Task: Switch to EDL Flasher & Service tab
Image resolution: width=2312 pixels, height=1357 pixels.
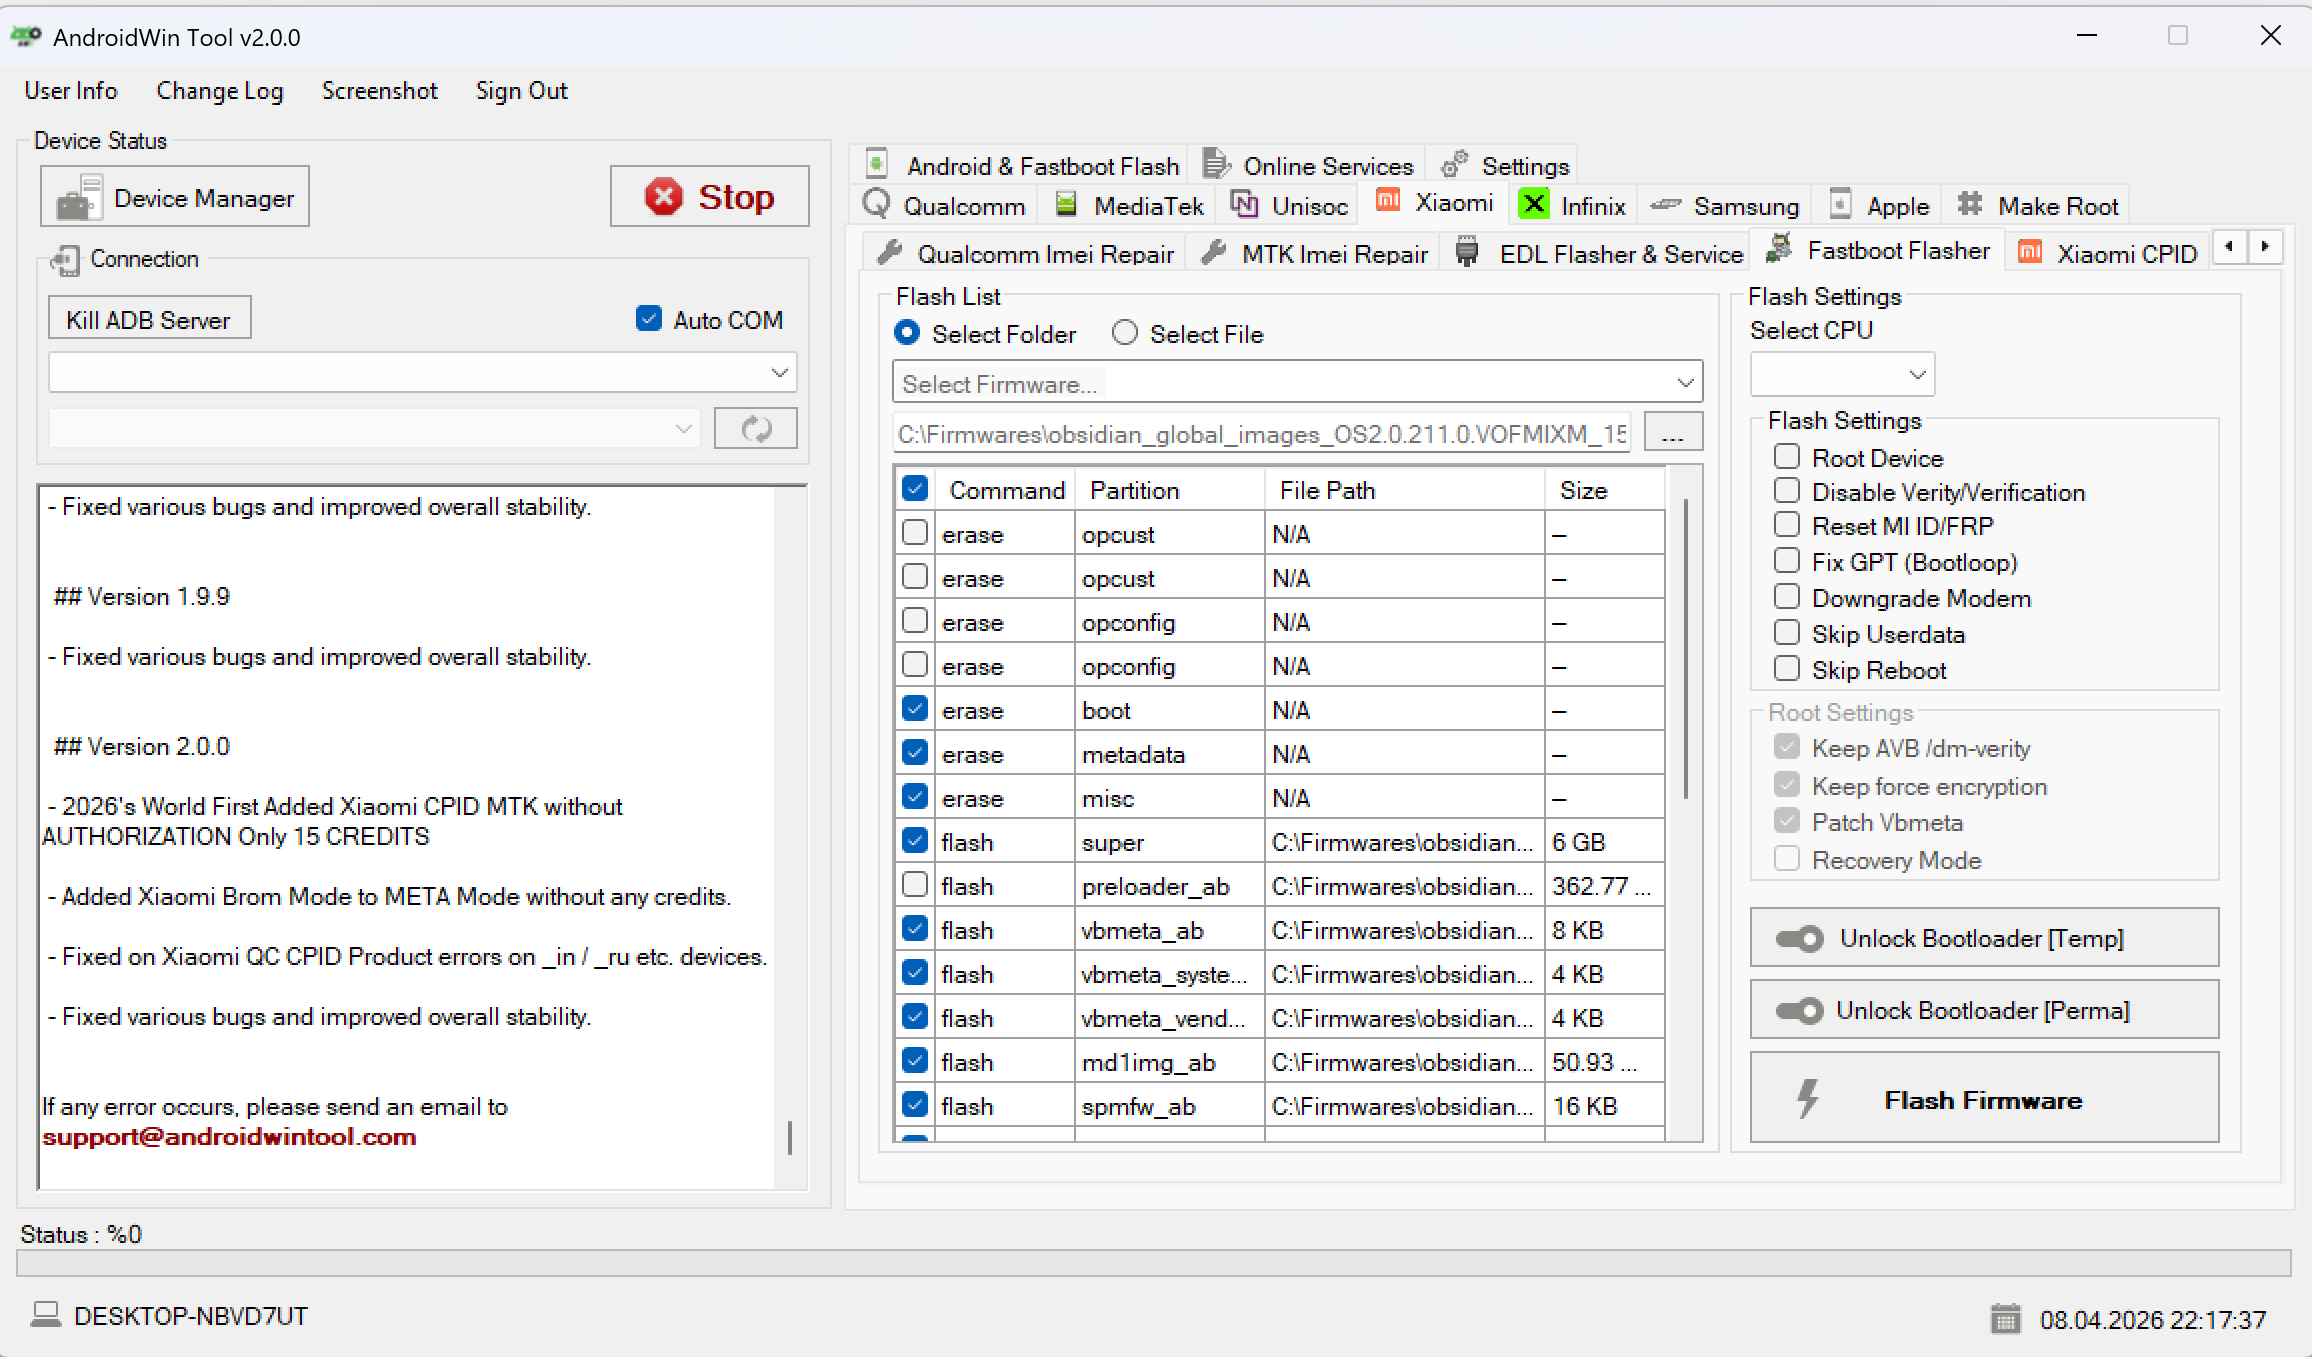Action: tap(1620, 254)
